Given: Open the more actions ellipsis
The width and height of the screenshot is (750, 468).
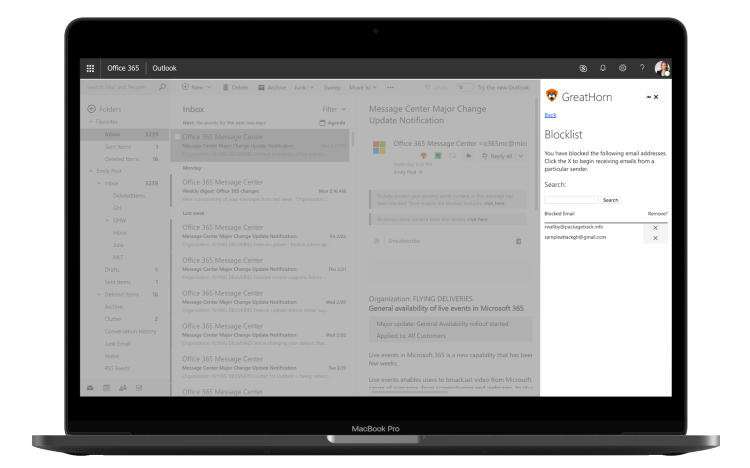Looking at the screenshot, I should pyautogui.click(x=390, y=88).
